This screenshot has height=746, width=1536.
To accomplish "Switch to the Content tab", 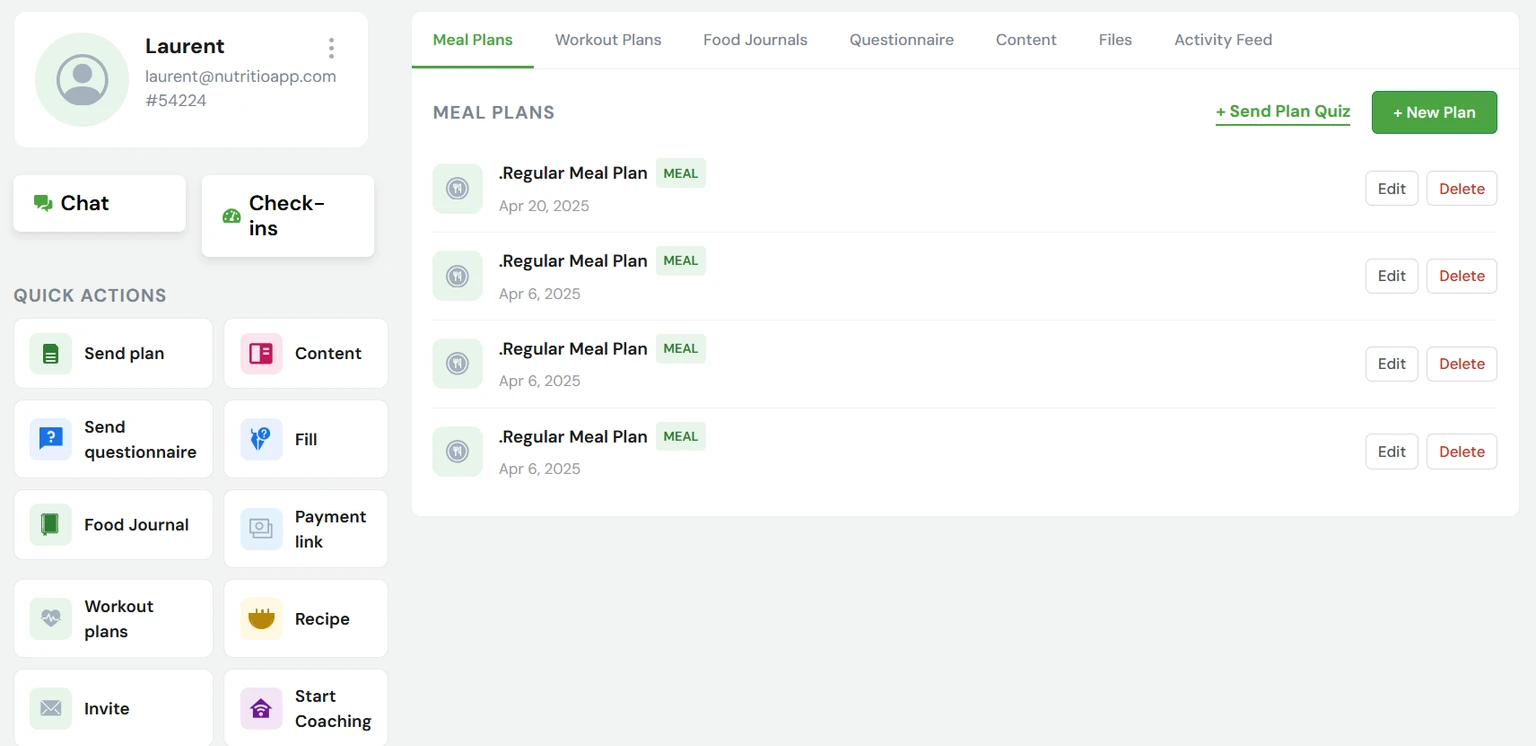I will tap(1026, 40).
